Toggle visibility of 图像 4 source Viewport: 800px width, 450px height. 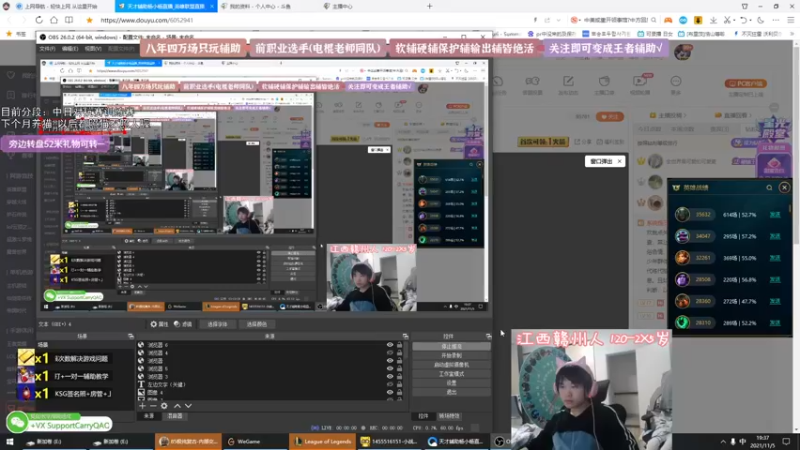[x=390, y=392]
